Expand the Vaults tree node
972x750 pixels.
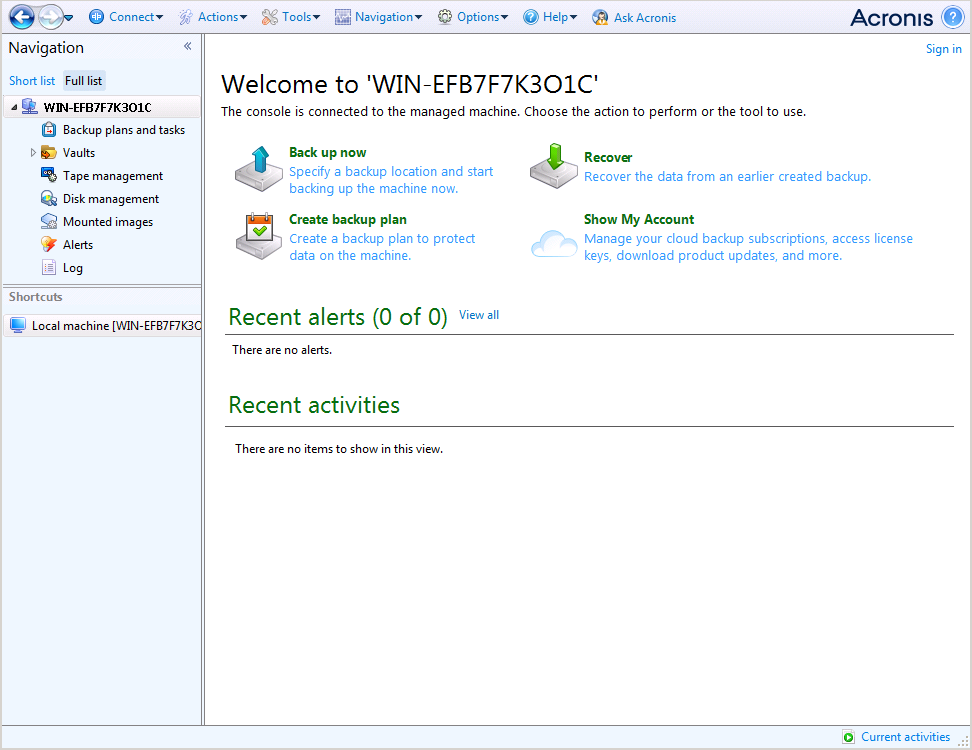pos(33,152)
